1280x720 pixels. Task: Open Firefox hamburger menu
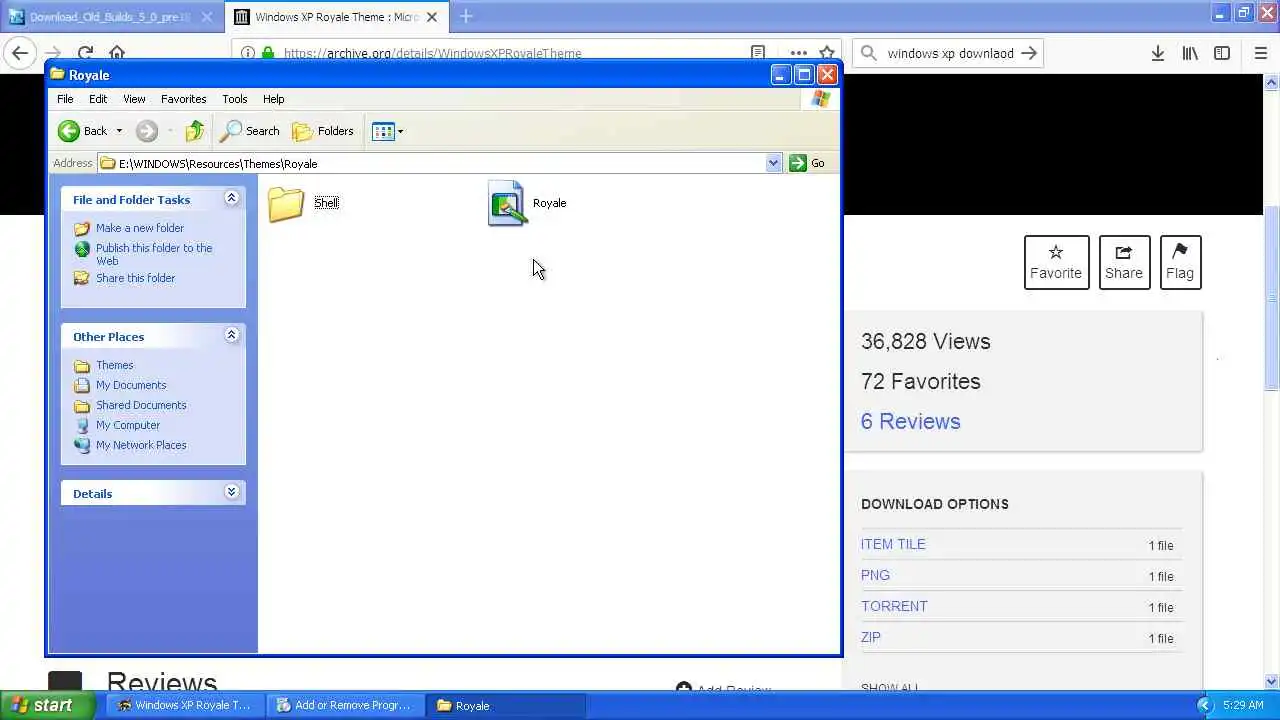[x=1261, y=53]
